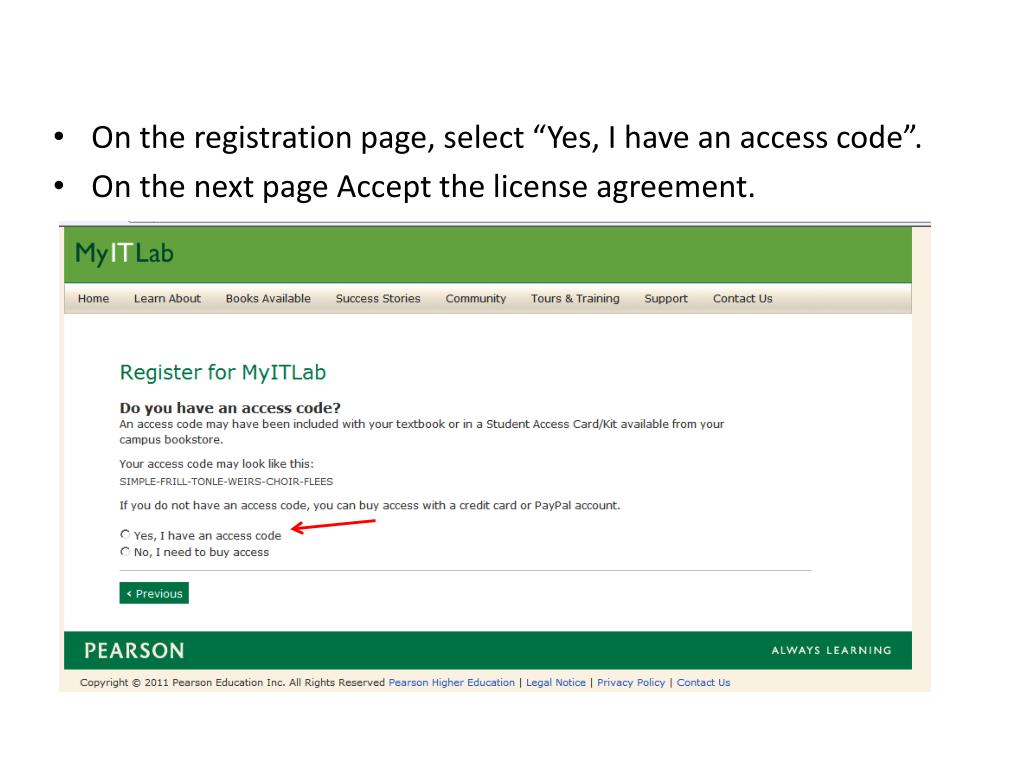
Task: Open the Pearson Higher Education link
Action: 451,682
